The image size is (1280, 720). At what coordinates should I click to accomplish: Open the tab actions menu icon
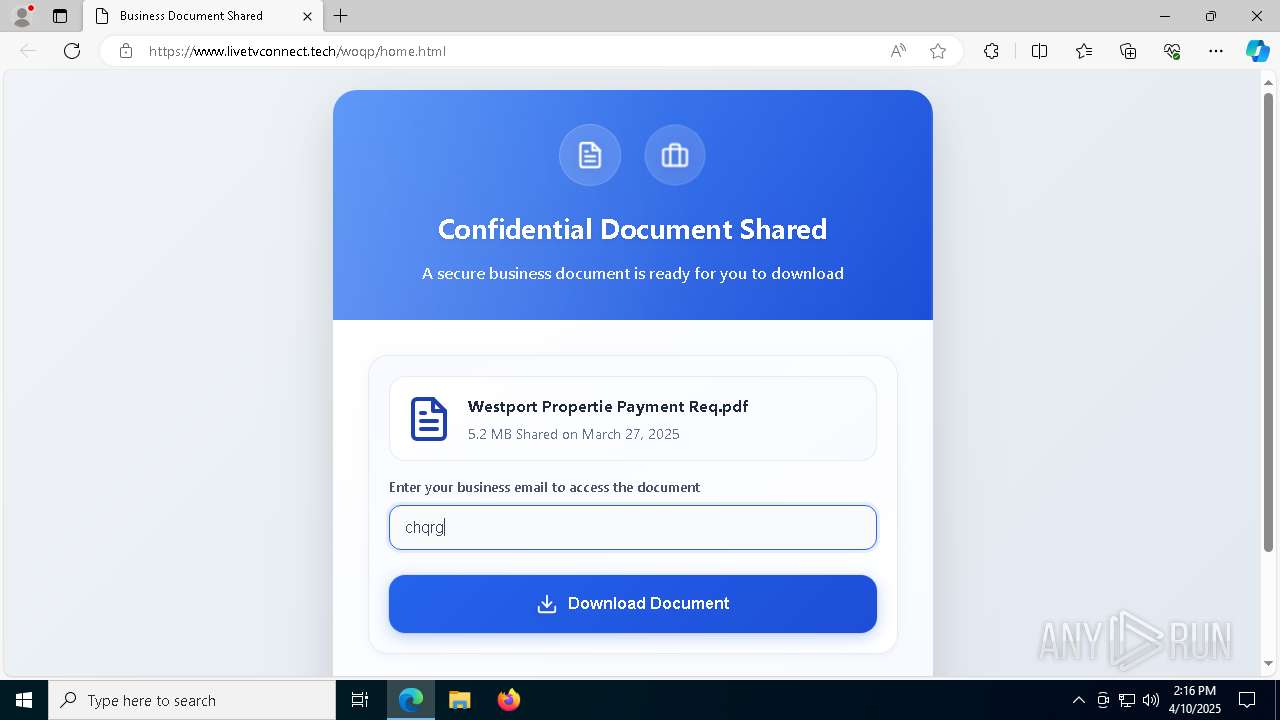point(60,16)
